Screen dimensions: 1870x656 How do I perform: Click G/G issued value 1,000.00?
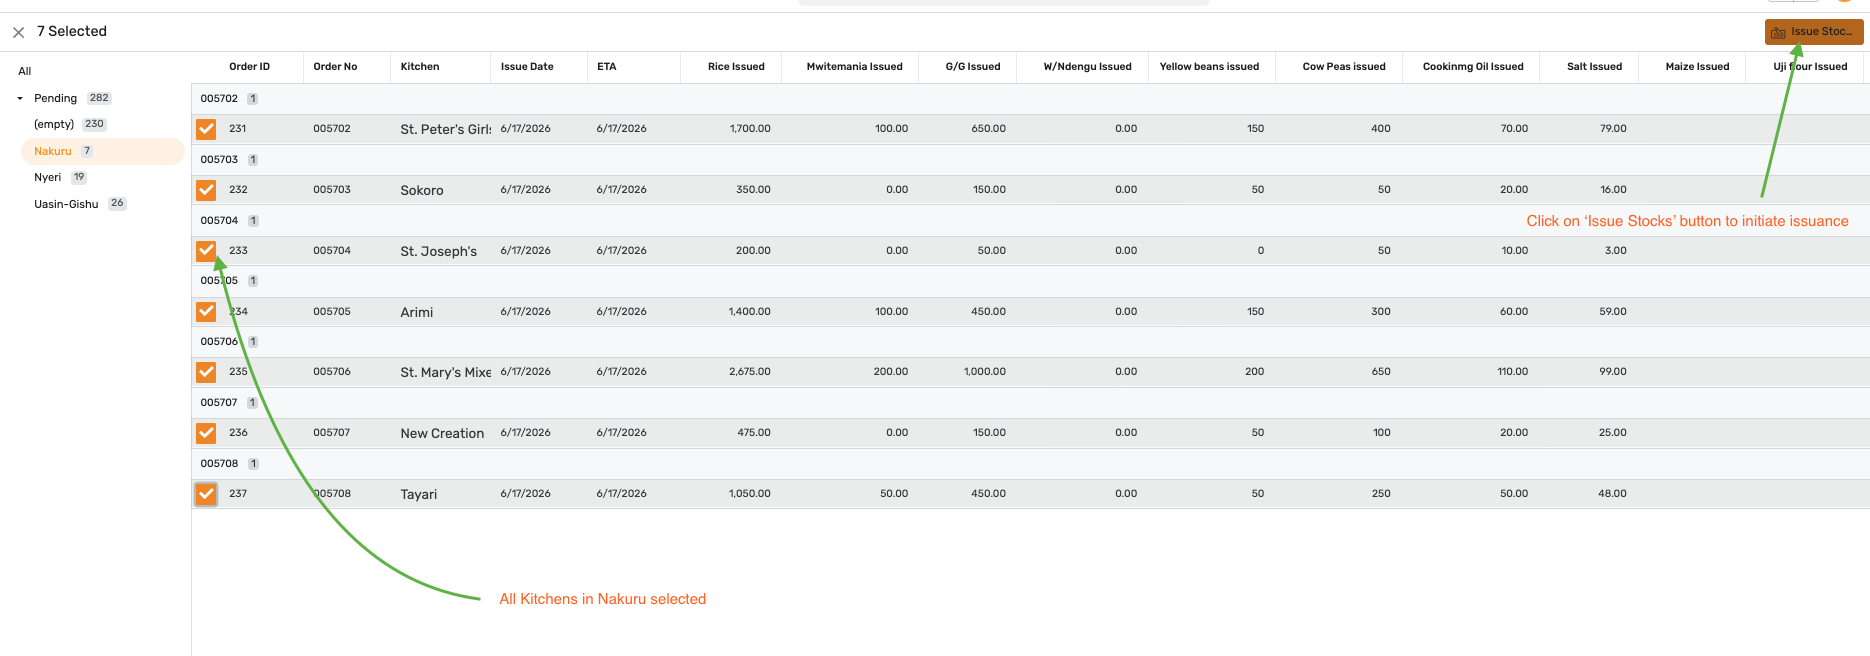point(985,372)
